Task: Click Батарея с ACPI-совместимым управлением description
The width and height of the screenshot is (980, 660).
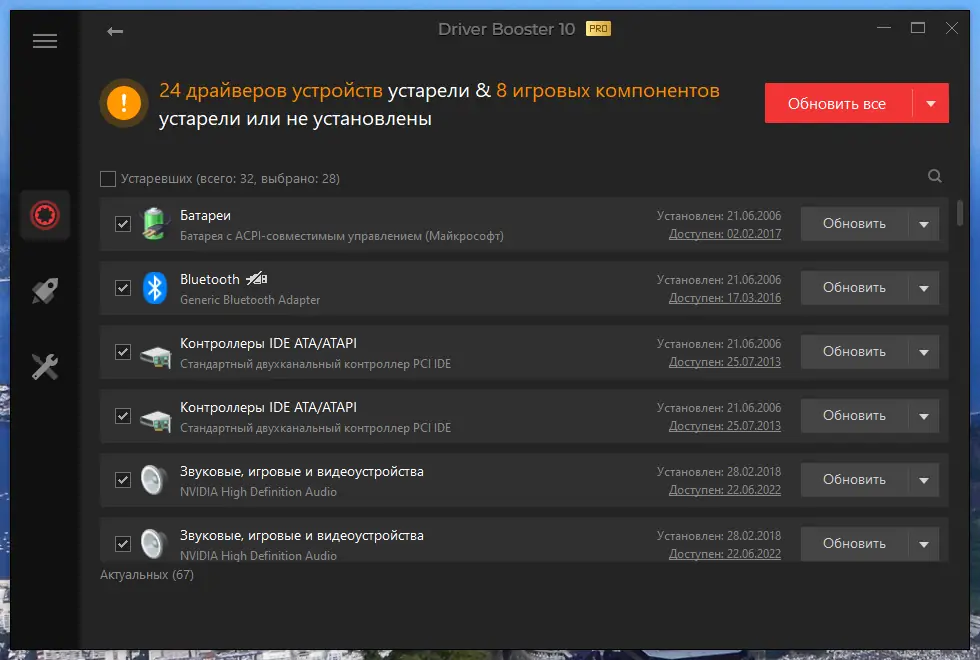Action: tap(342, 236)
